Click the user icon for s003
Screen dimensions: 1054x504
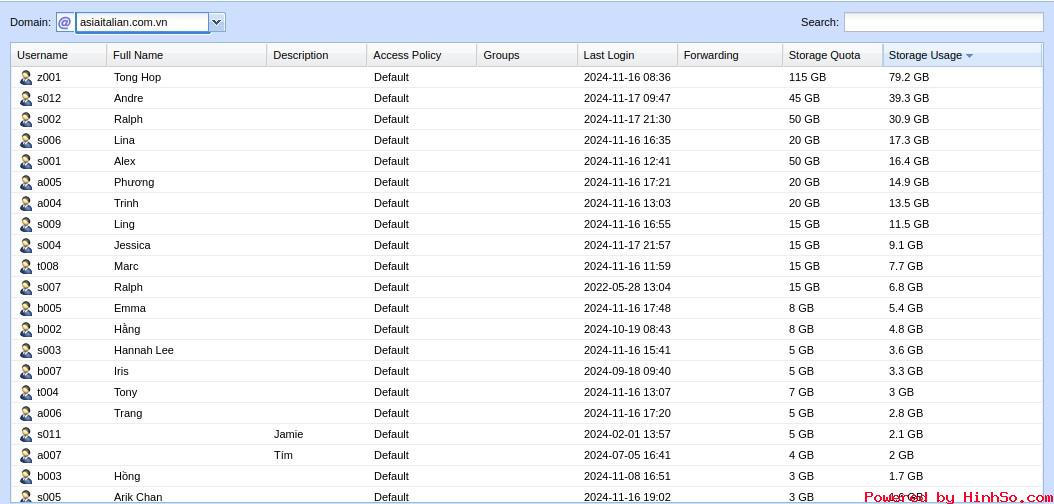[26, 350]
